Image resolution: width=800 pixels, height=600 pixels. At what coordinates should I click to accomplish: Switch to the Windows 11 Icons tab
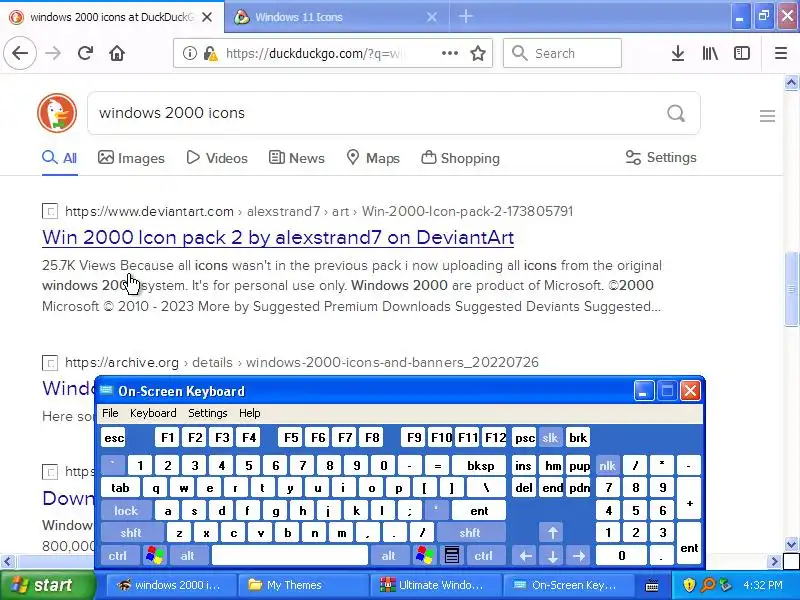coord(337,17)
